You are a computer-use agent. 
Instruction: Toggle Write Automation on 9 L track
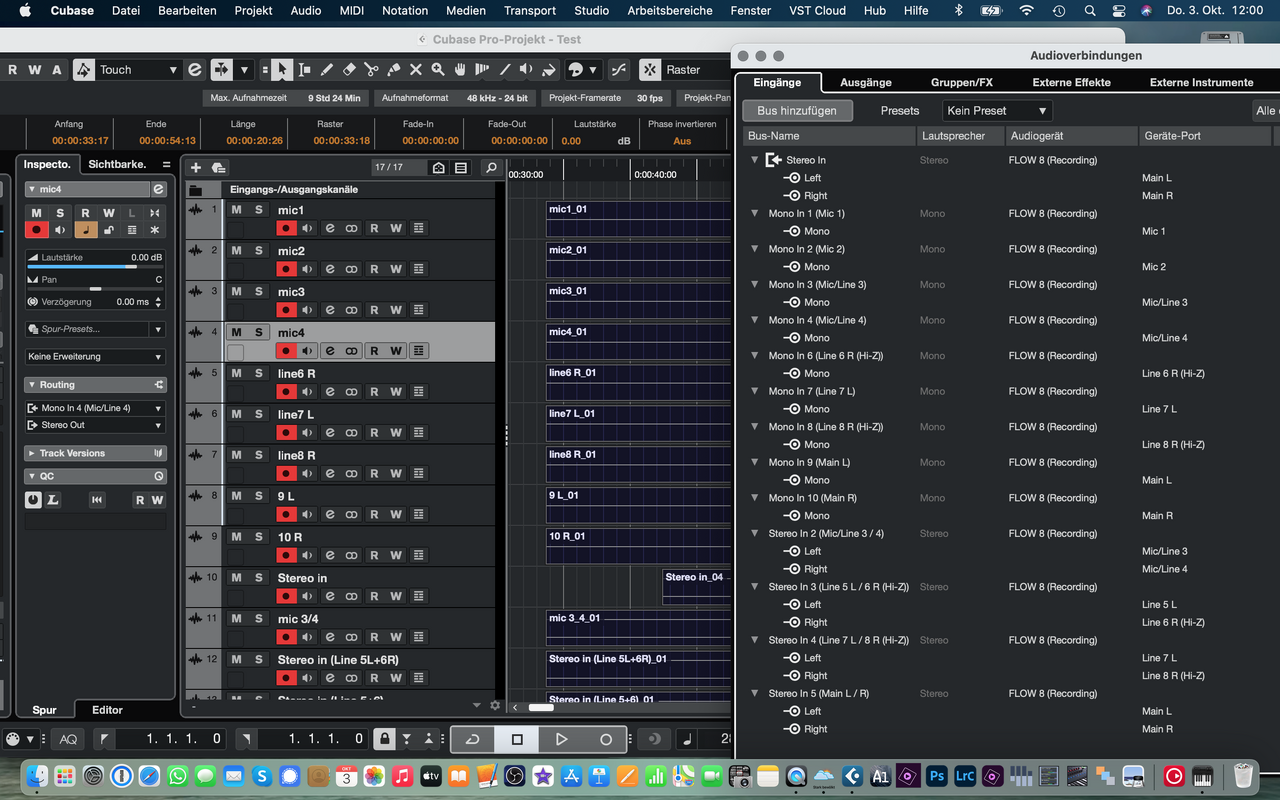(396, 515)
